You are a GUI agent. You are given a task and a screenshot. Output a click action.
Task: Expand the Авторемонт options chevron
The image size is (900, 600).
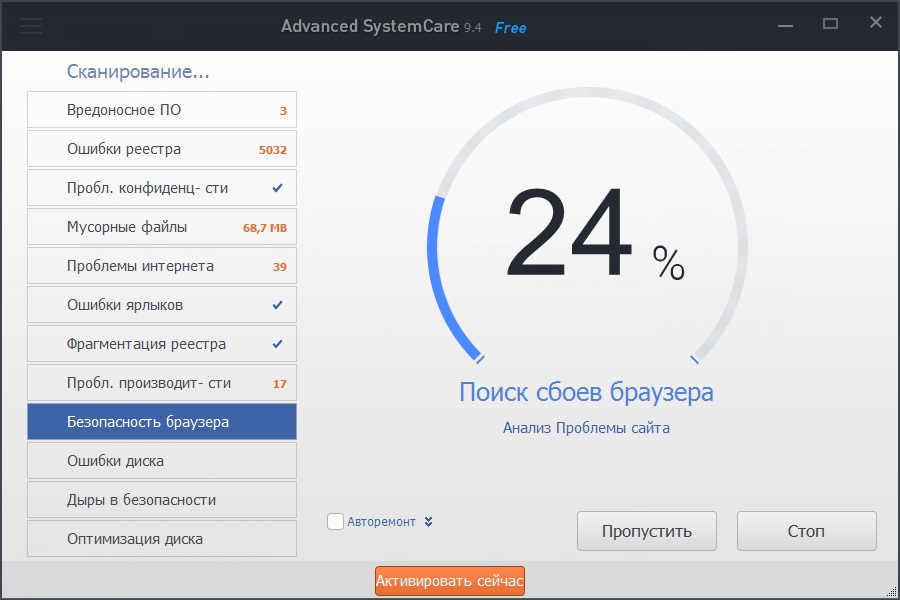click(x=428, y=521)
